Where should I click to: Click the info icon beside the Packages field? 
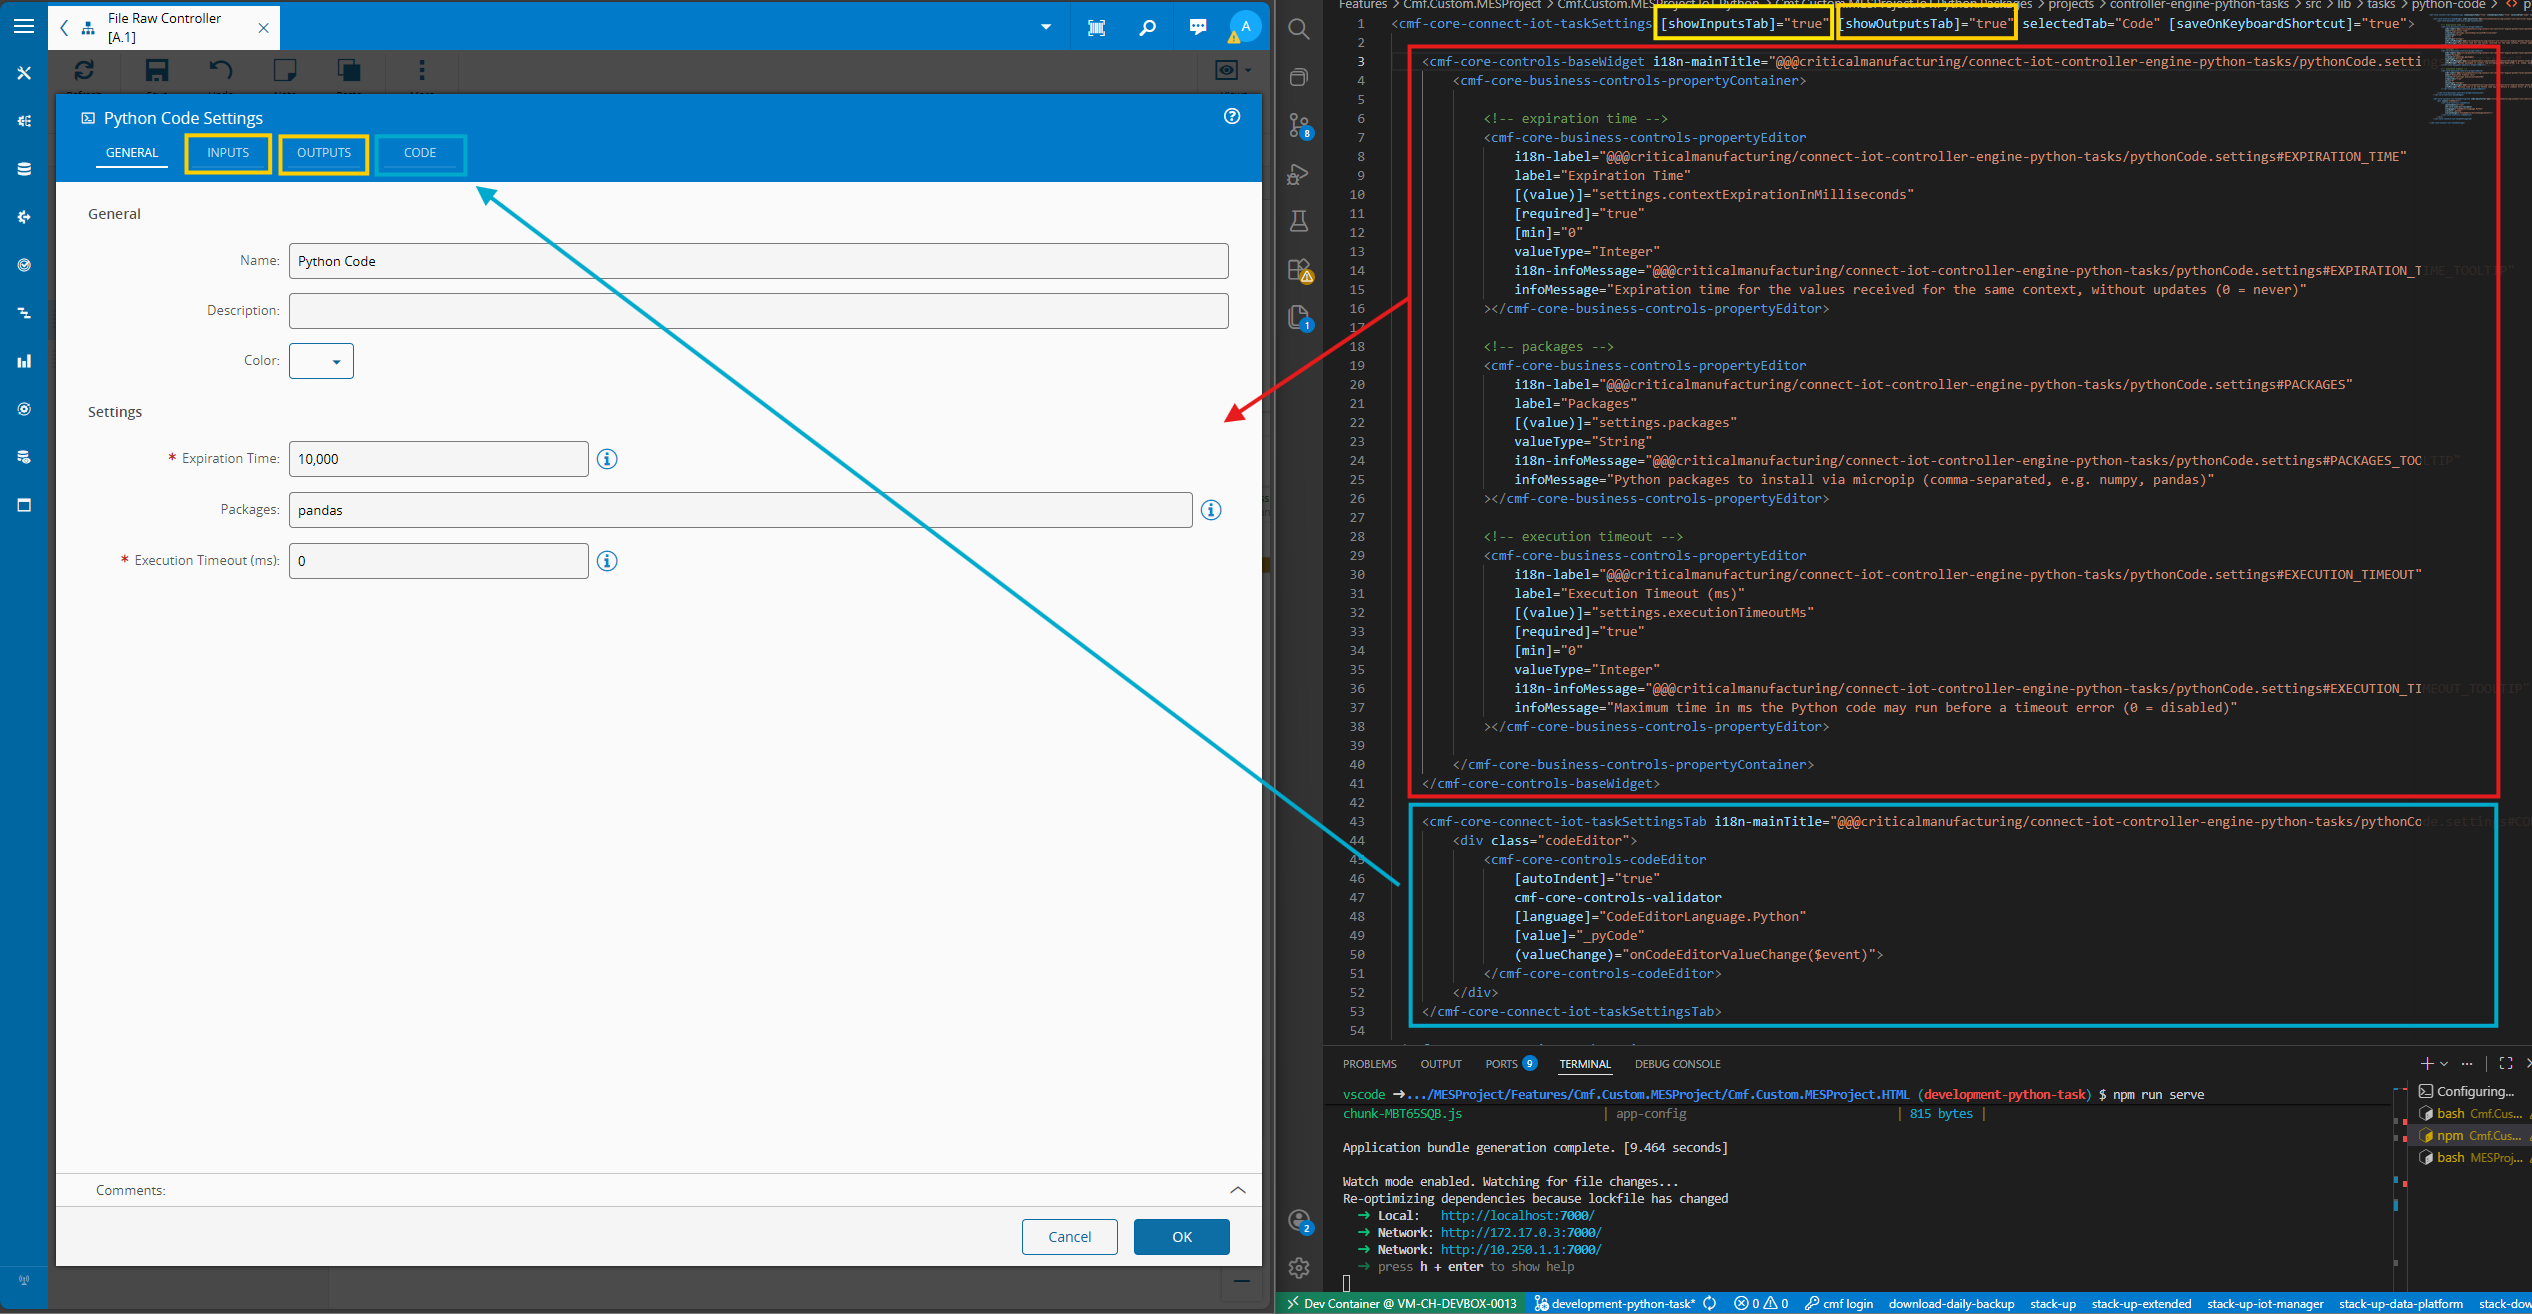pyautogui.click(x=1211, y=510)
